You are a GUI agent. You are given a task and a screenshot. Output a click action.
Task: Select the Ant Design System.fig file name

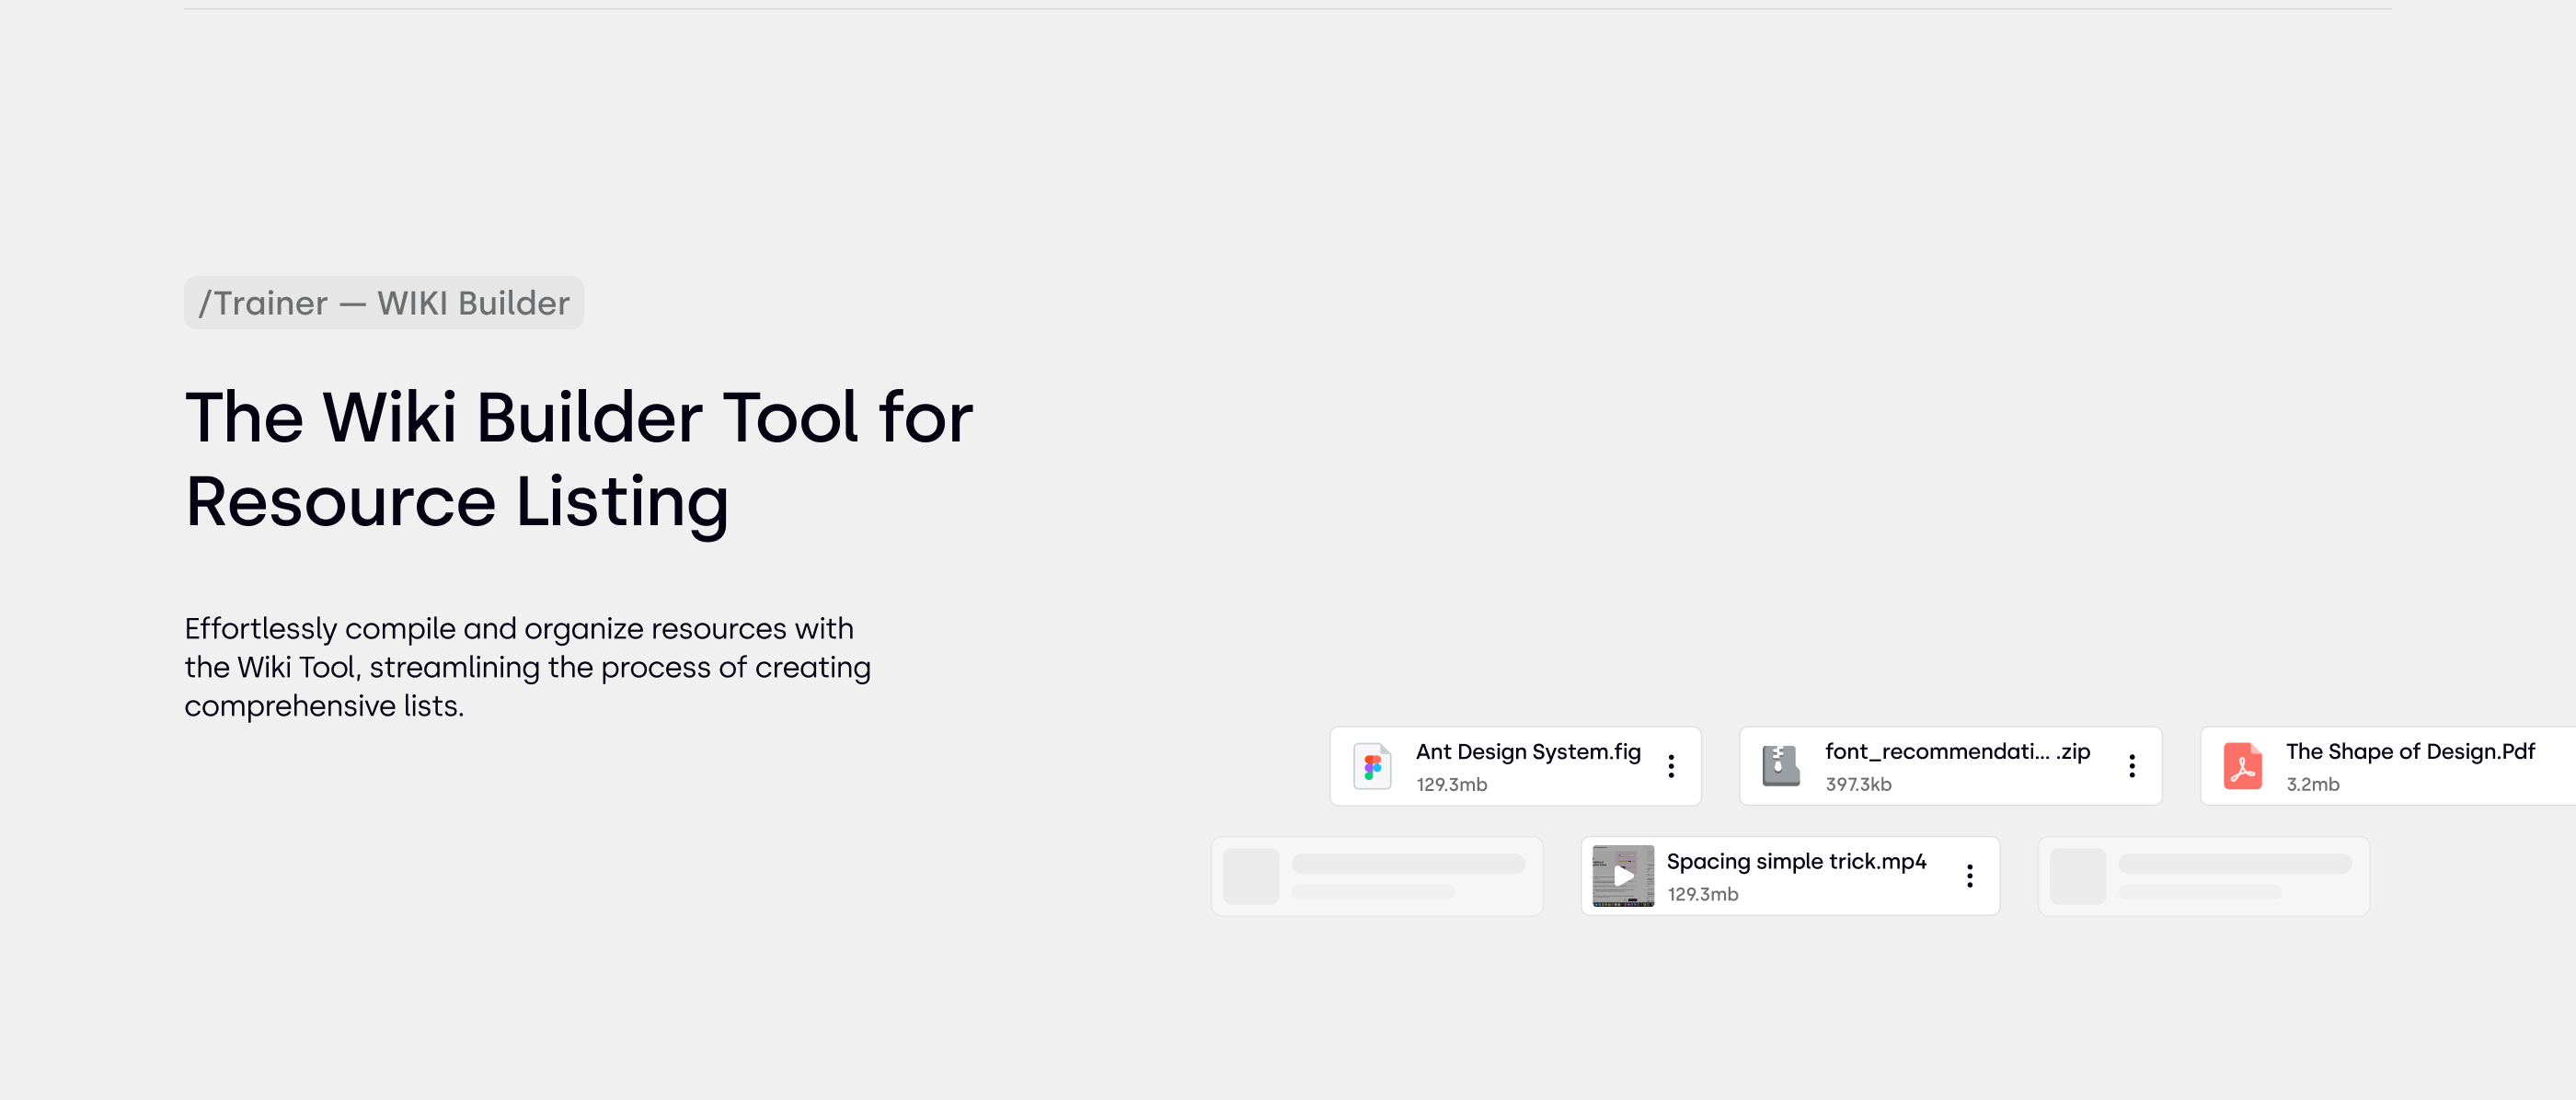point(1528,751)
